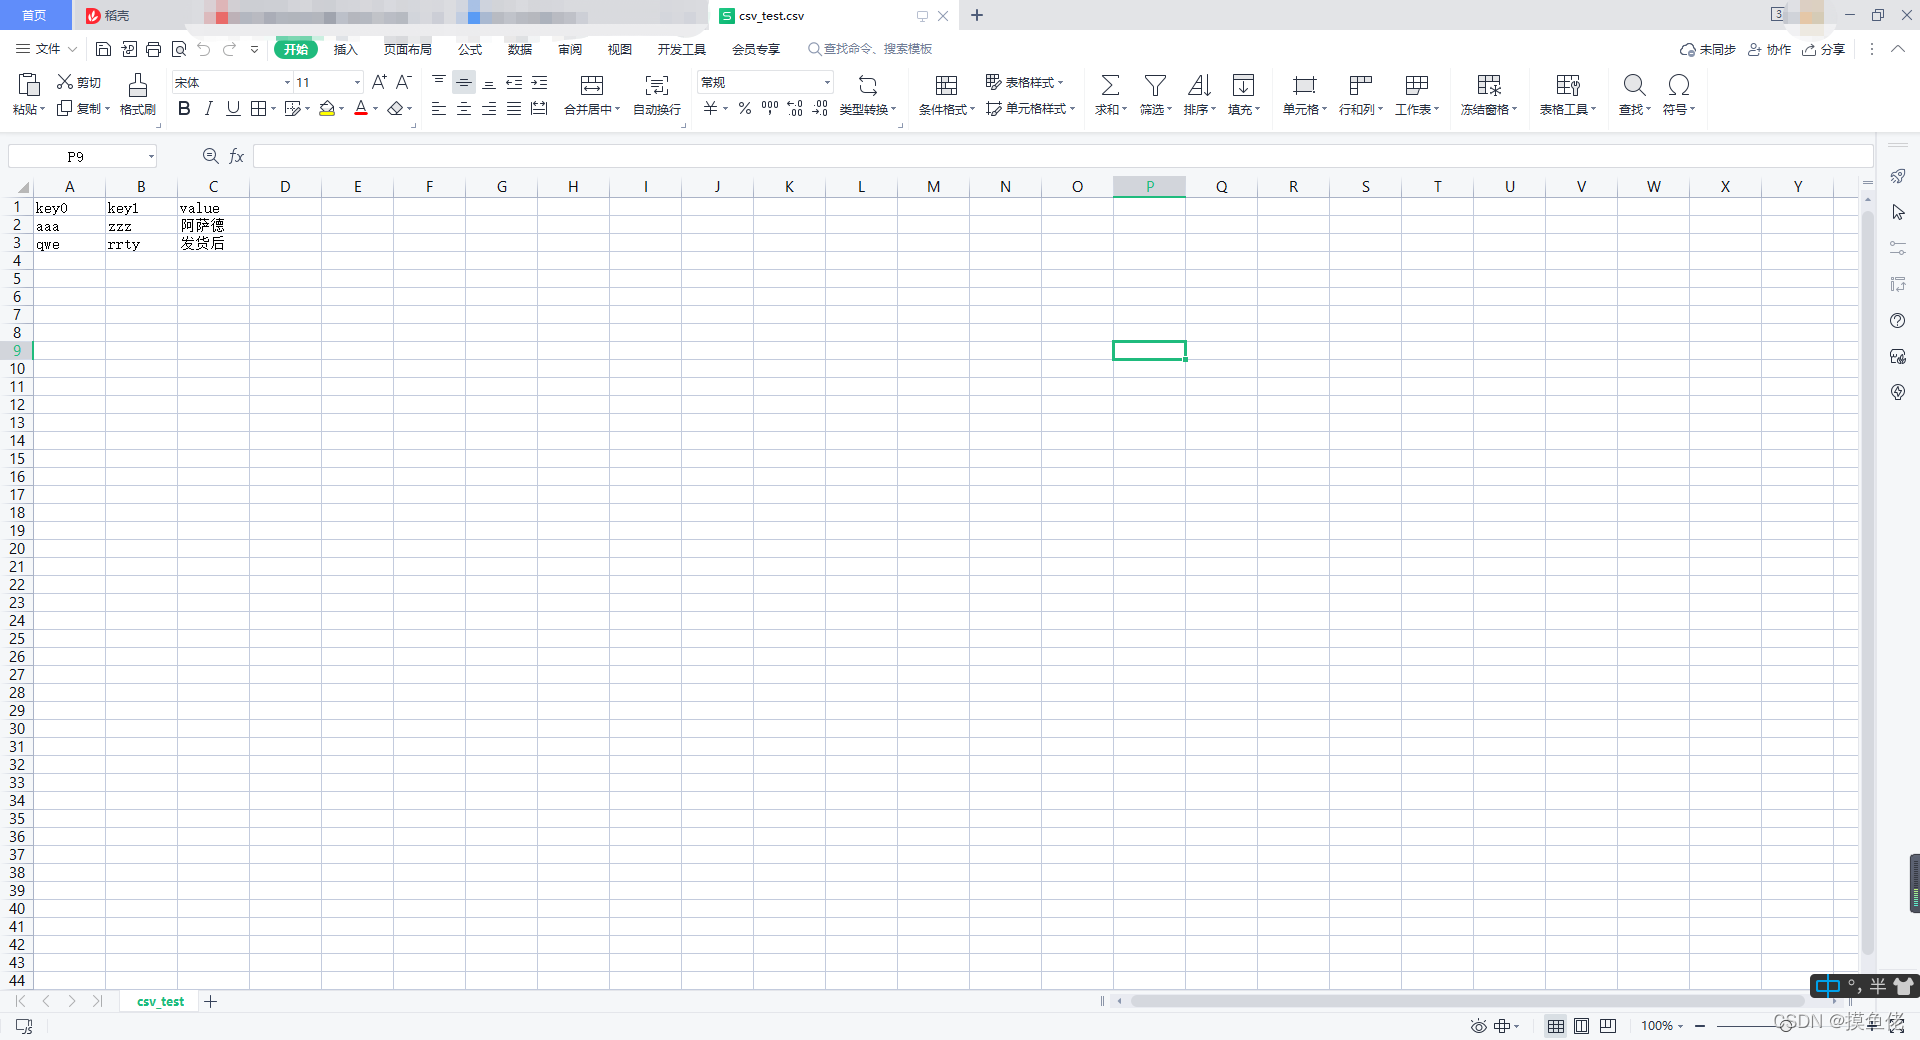The height and width of the screenshot is (1040, 1920).
Task: Toggle vertical middle alignment
Action: click(464, 82)
